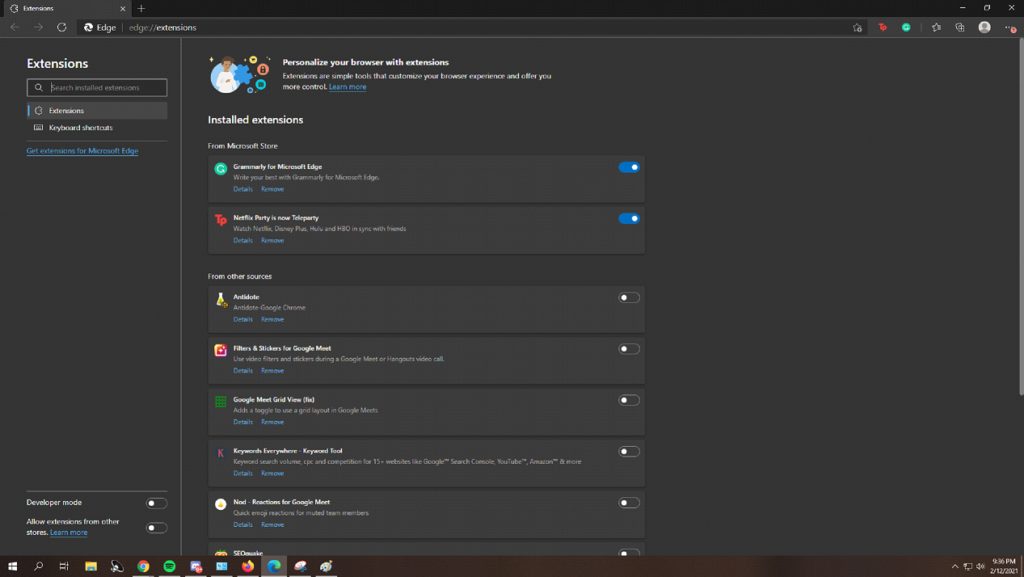Allow extensions from other stores toggle

(156, 527)
